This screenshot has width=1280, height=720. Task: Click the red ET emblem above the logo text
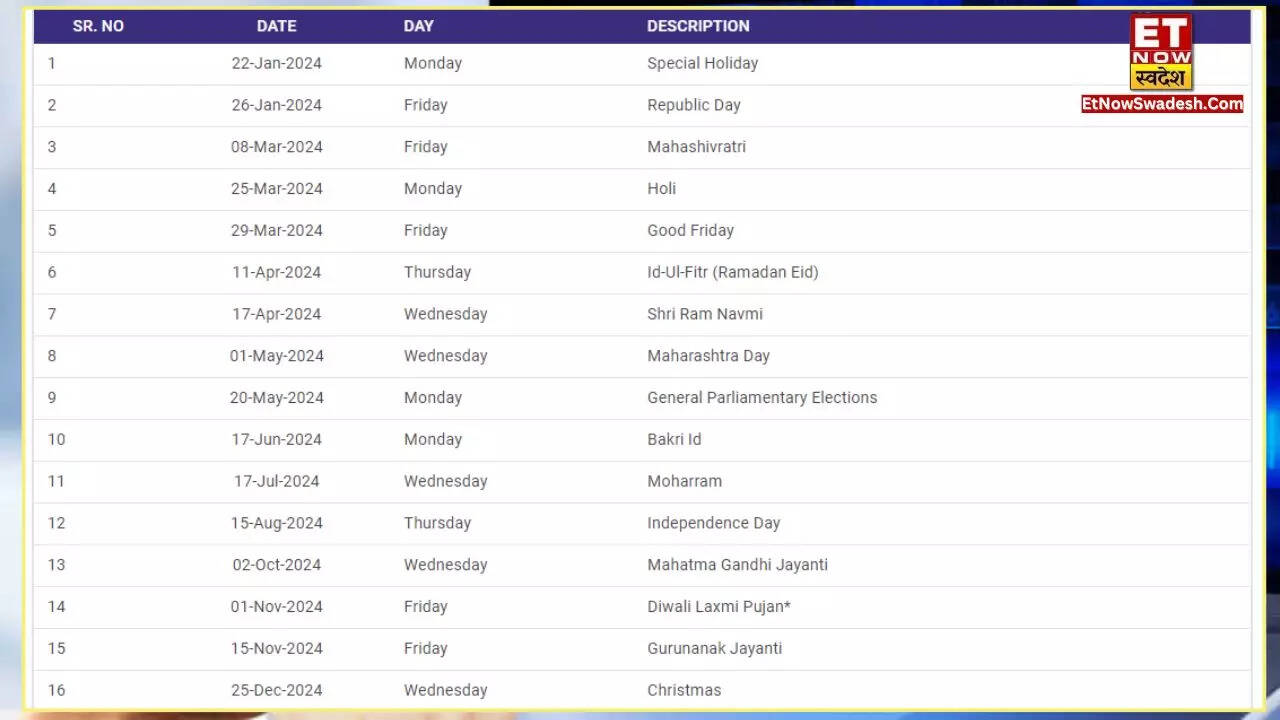pyautogui.click(x=1162, y=30)
